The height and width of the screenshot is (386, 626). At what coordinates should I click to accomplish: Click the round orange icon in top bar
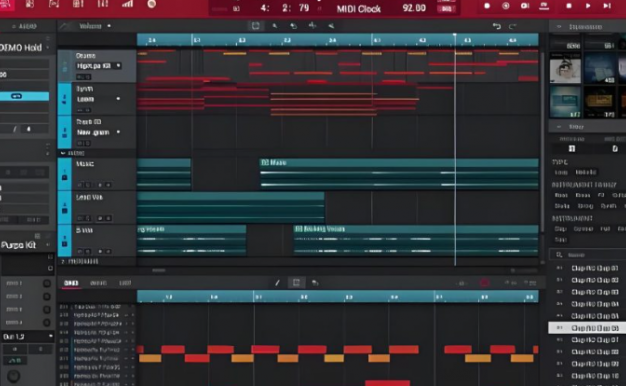(151, 4)
